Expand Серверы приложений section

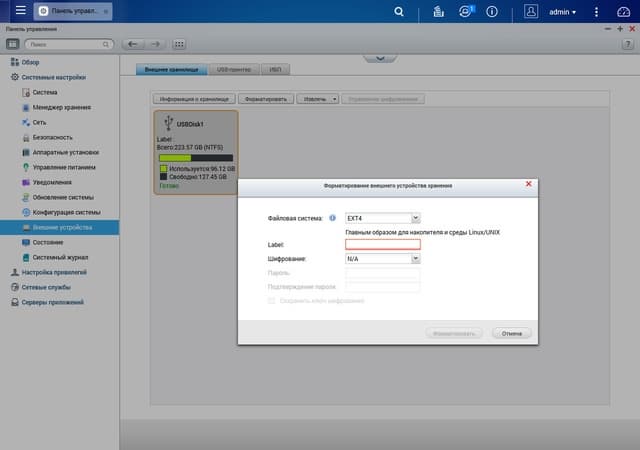(52, 303)
